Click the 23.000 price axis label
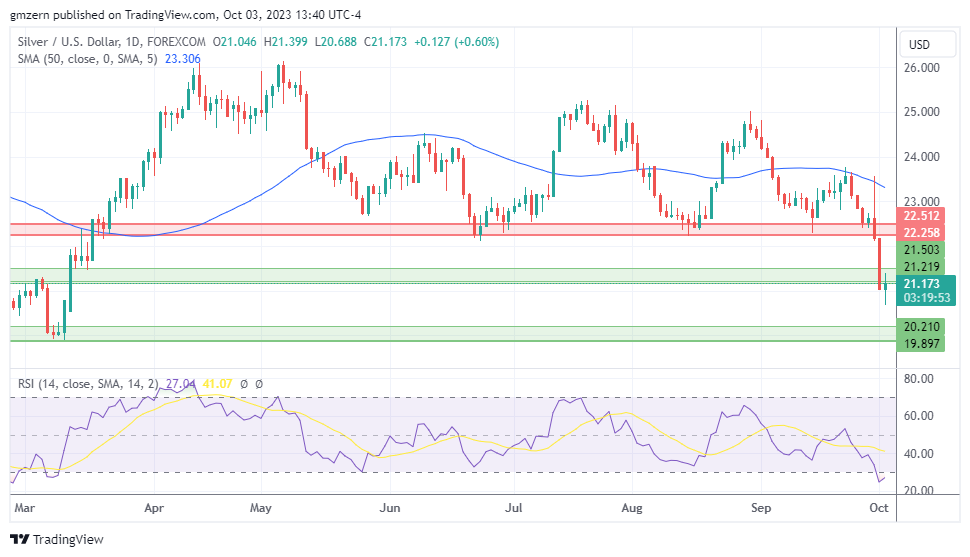This screenshot has width=970, height=557. [x=921, y=201]
